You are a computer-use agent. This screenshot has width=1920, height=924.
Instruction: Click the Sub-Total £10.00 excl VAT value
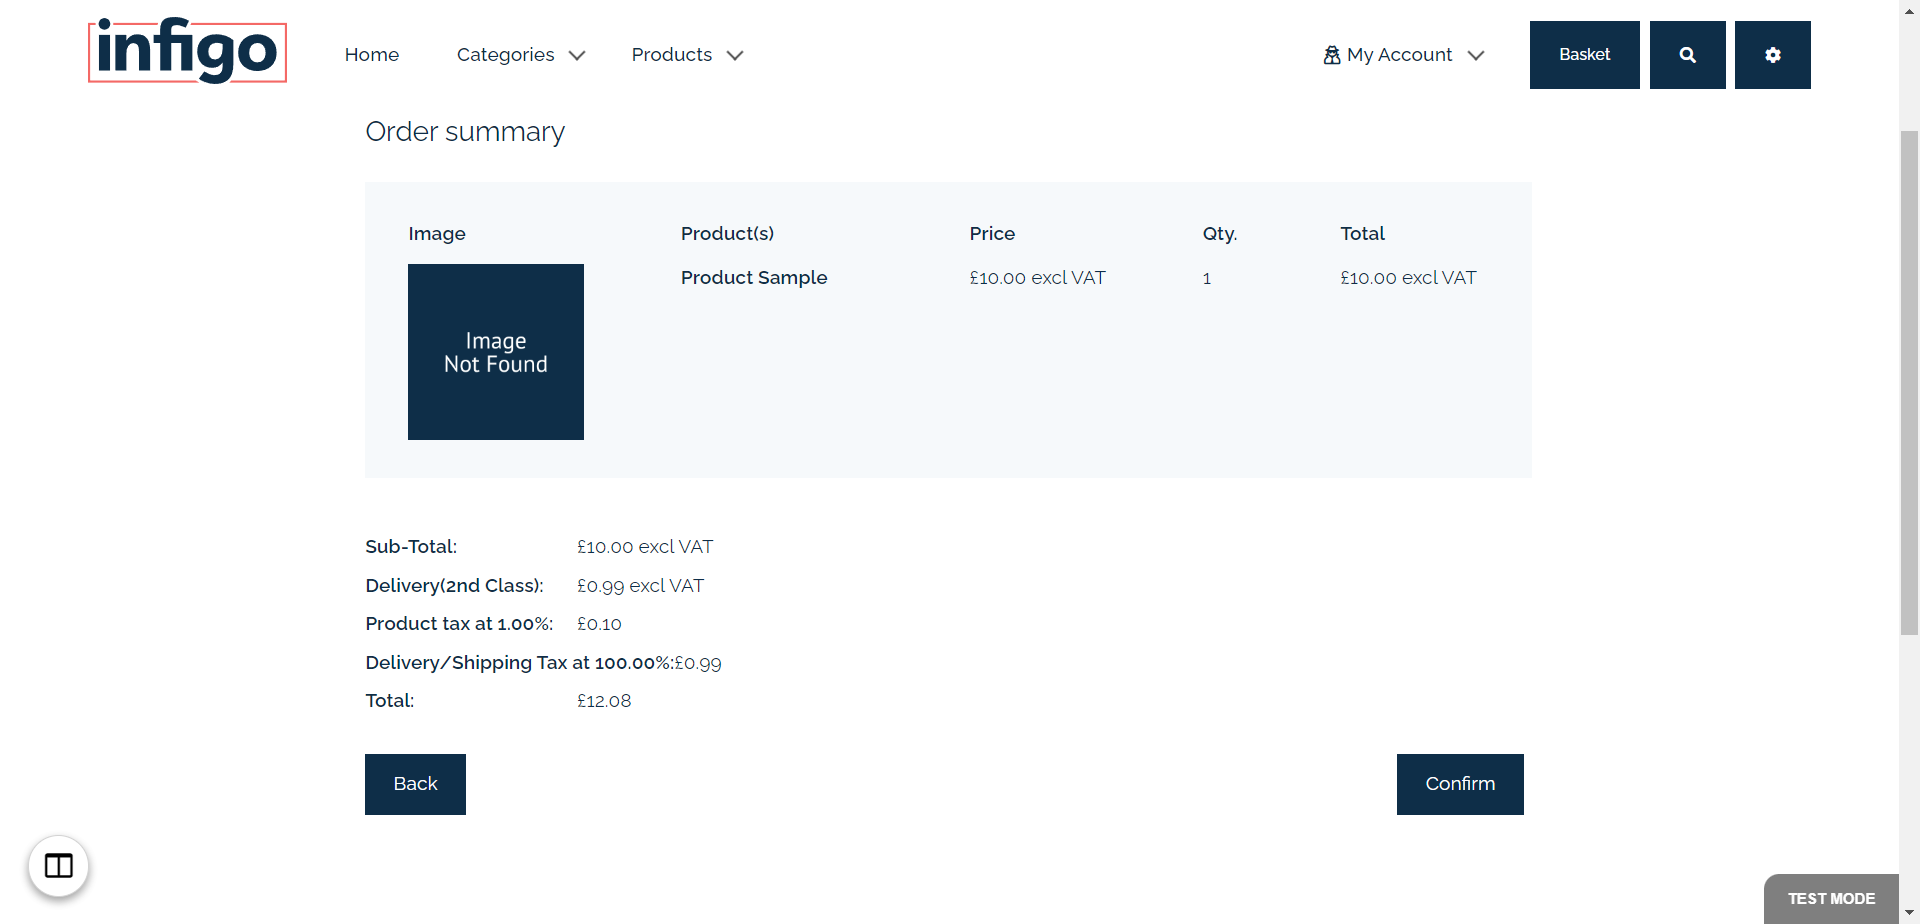[x=645, y=547]
